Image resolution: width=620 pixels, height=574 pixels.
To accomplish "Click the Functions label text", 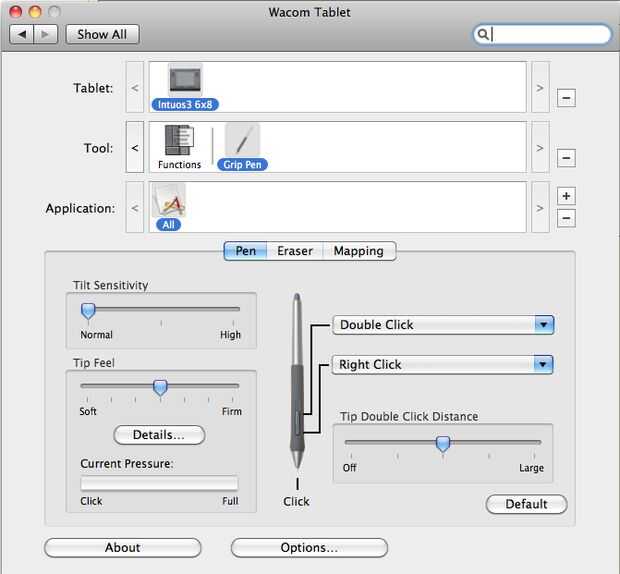I will (x=179, y=164).
